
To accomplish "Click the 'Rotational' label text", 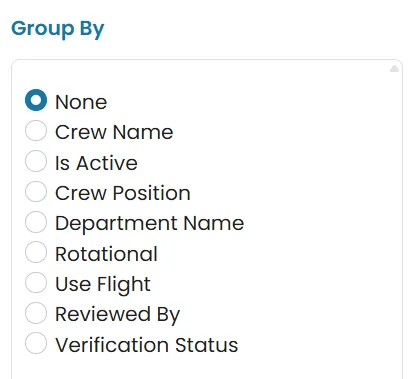I will coord(106,254).
